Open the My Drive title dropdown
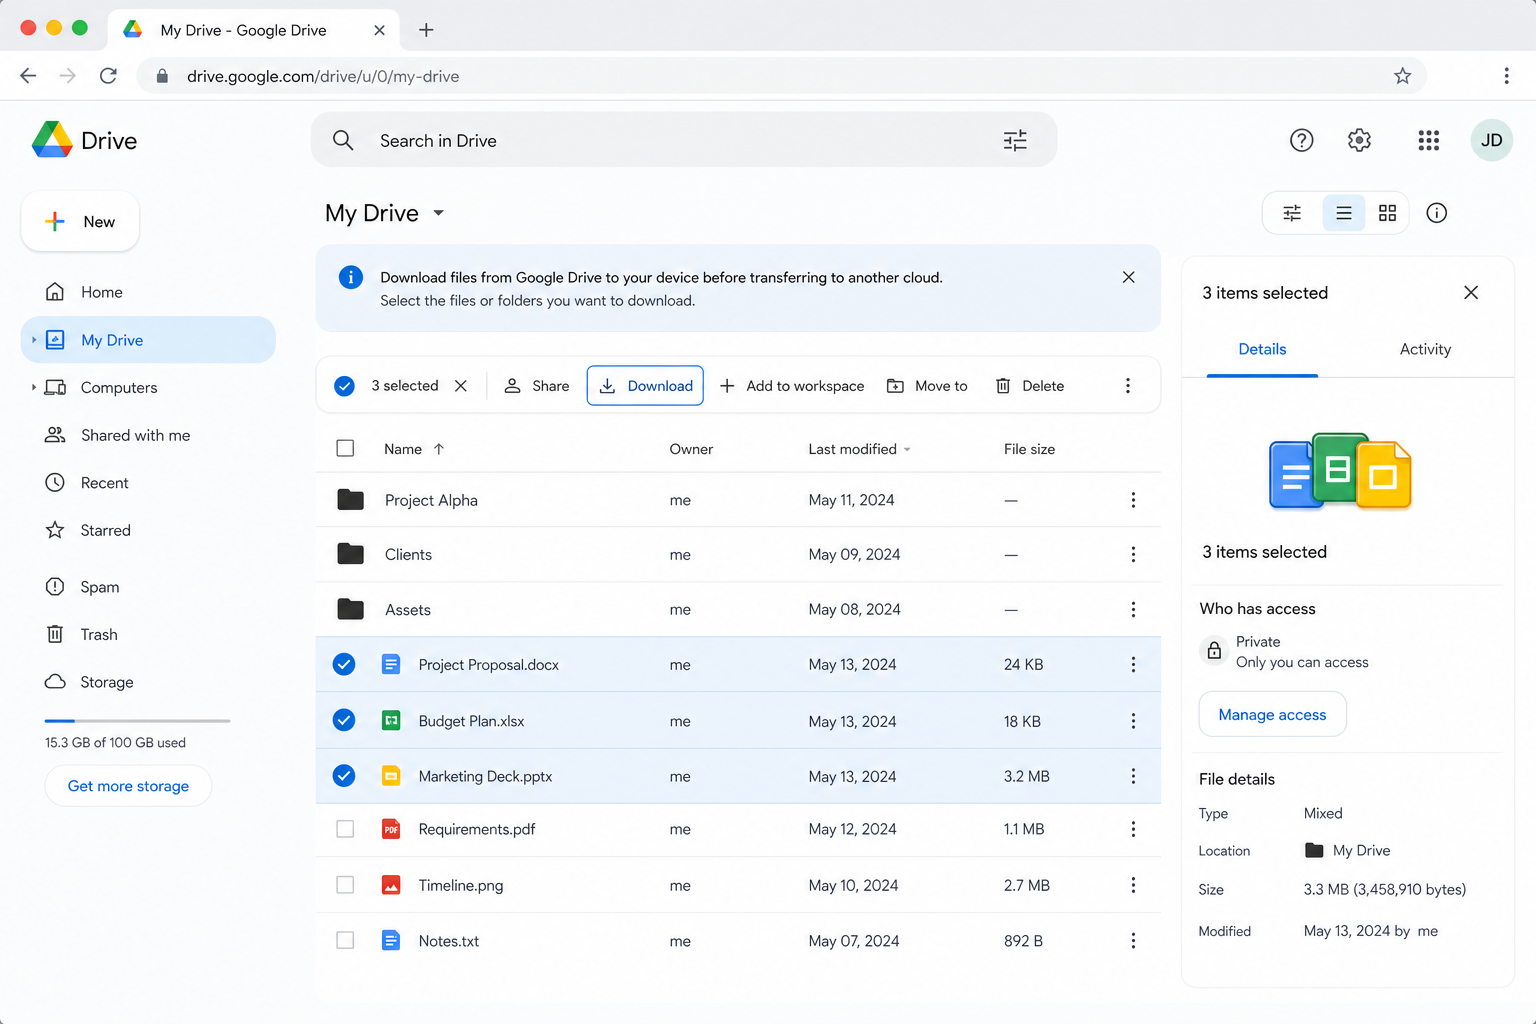The width and height of the screenshot is (1536, 1024). tap(438, 213)
